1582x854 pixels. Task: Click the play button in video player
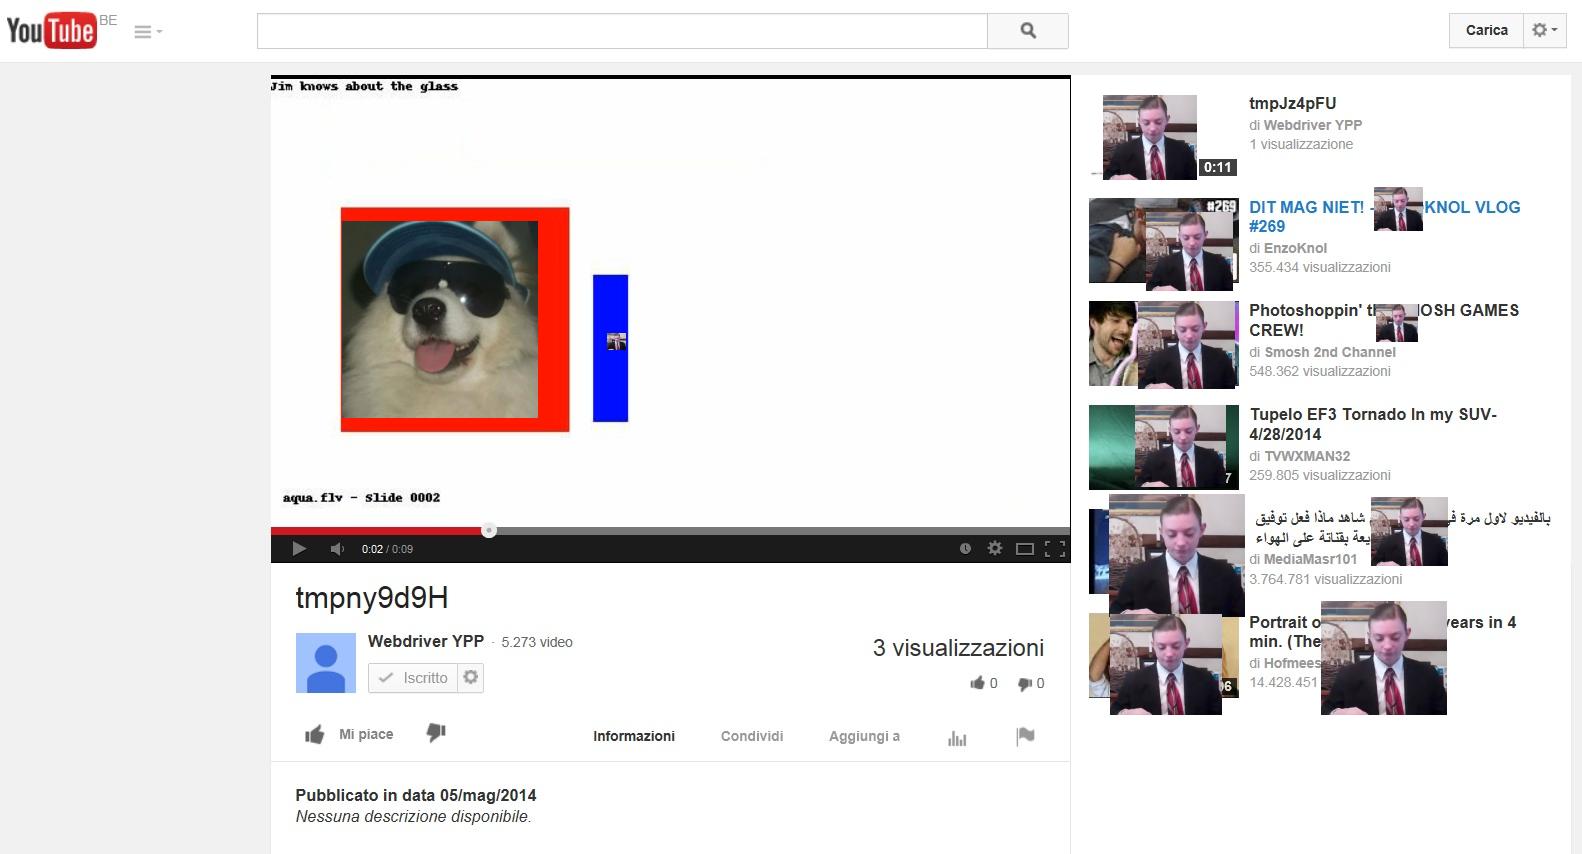tap(298, 548)
